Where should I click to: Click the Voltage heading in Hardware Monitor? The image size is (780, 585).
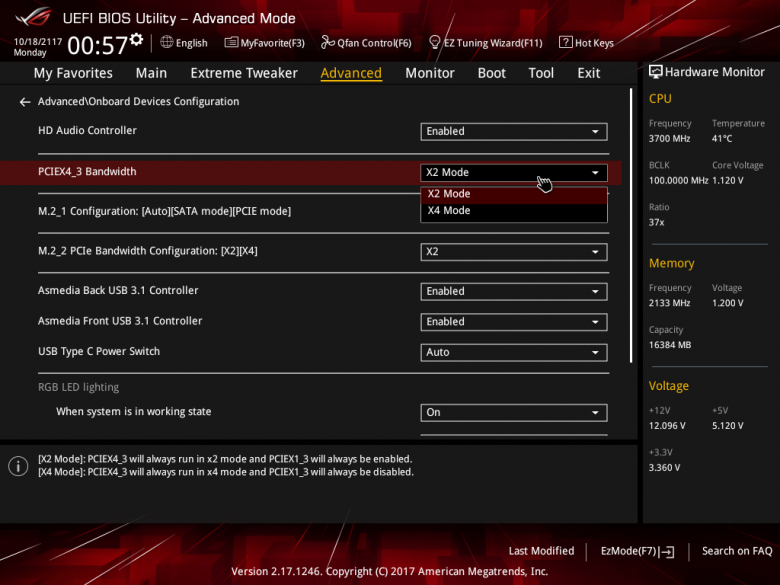669,386
